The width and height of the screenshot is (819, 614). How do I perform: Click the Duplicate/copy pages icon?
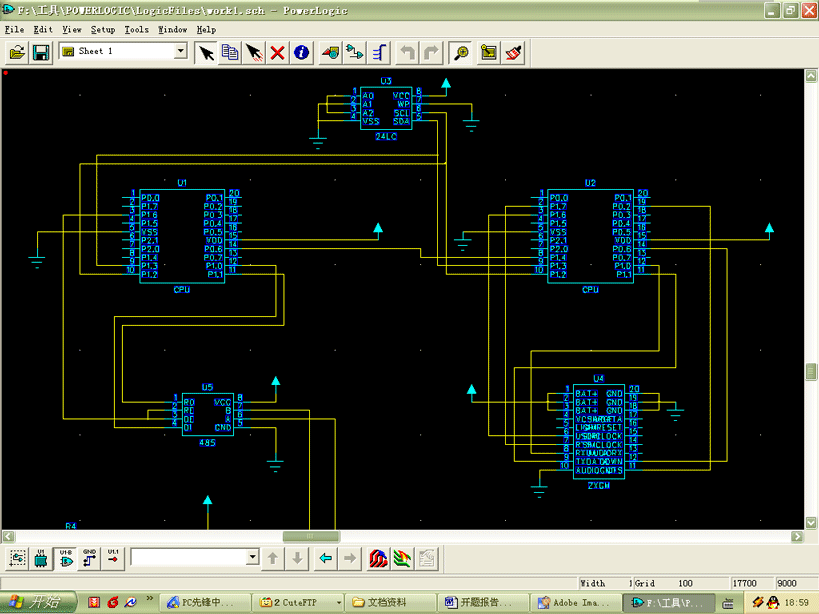pos(230,52)
